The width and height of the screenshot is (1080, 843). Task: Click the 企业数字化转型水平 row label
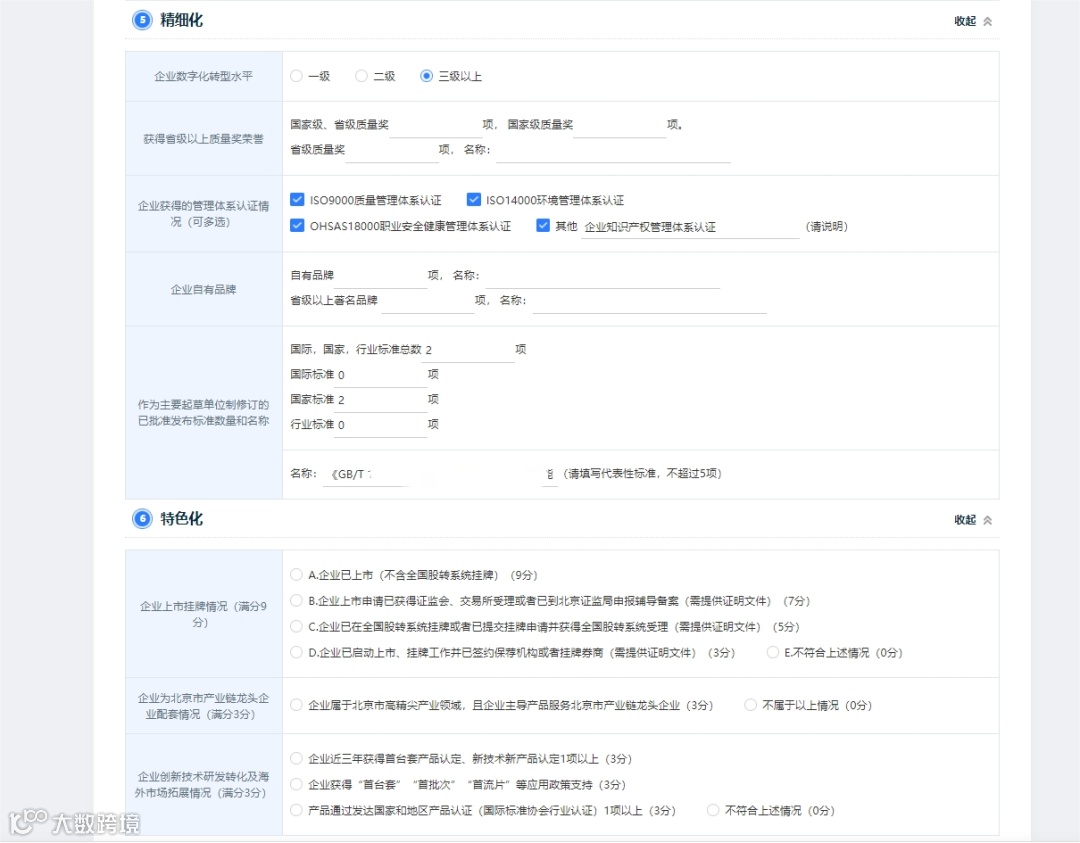pos(203,76)
